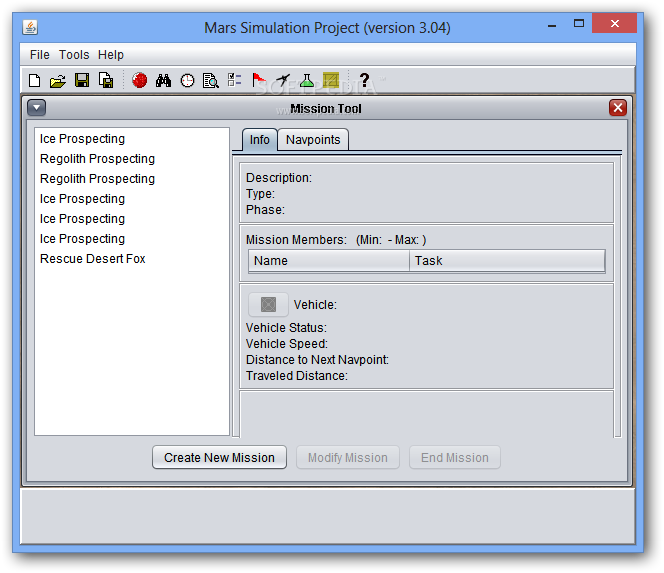Click the Help question mark icon
This screenshot has height=573, width=664.
(x=364, y=80)
